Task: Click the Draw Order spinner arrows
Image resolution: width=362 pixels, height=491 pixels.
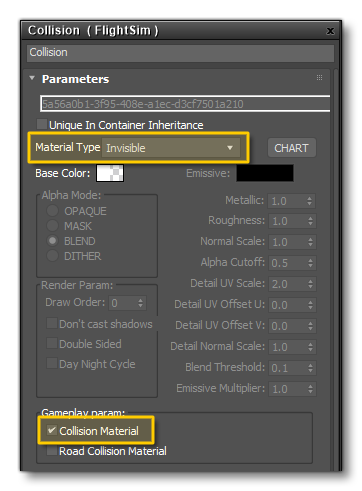Action: coord(140,303)
